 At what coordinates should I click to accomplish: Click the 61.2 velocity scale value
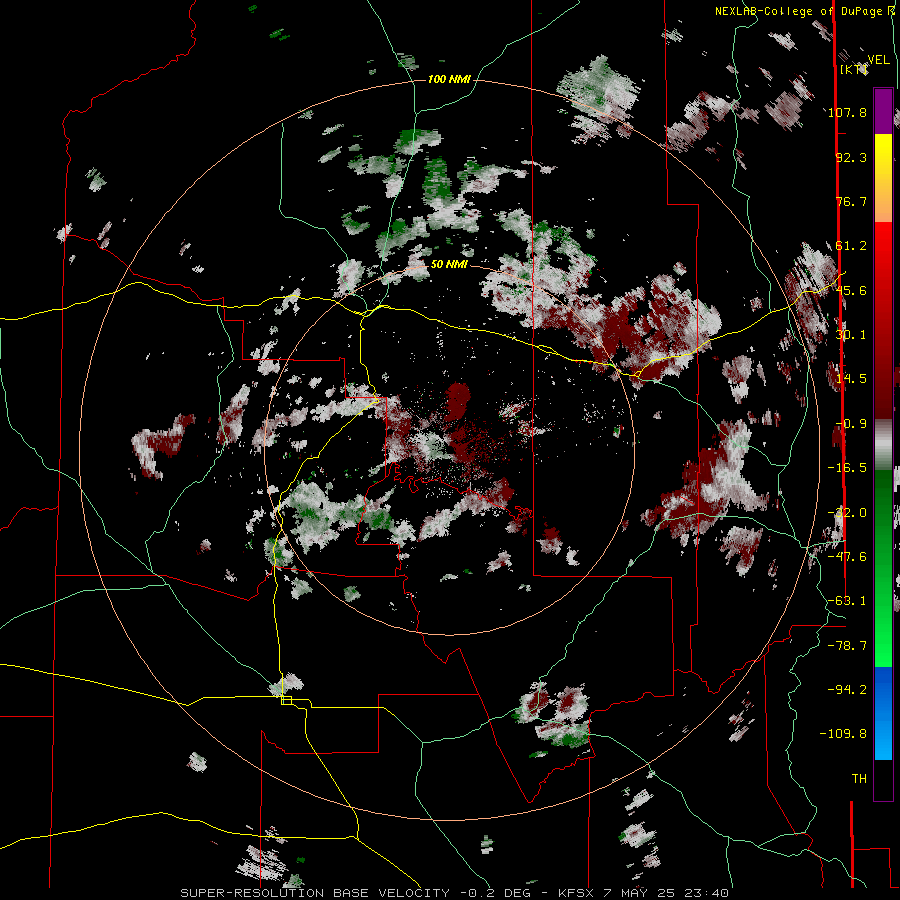point(851,246)
